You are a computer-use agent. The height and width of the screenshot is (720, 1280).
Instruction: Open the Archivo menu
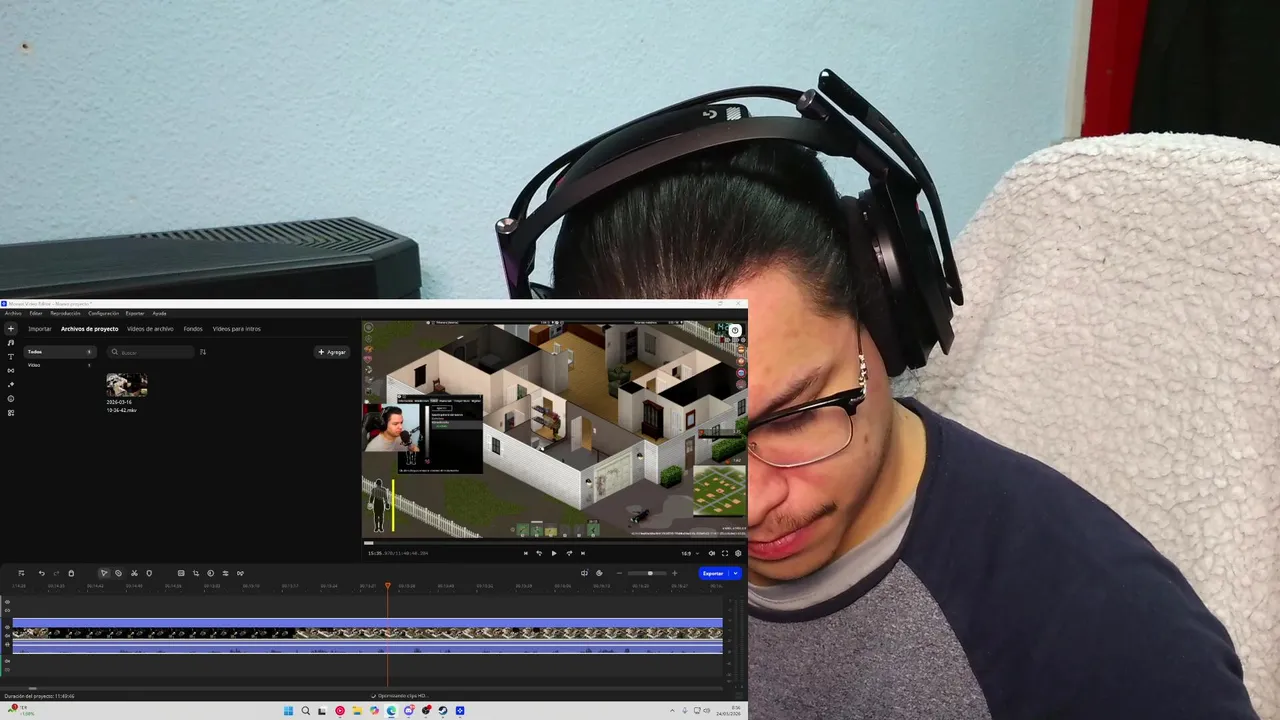coord(12,313)
